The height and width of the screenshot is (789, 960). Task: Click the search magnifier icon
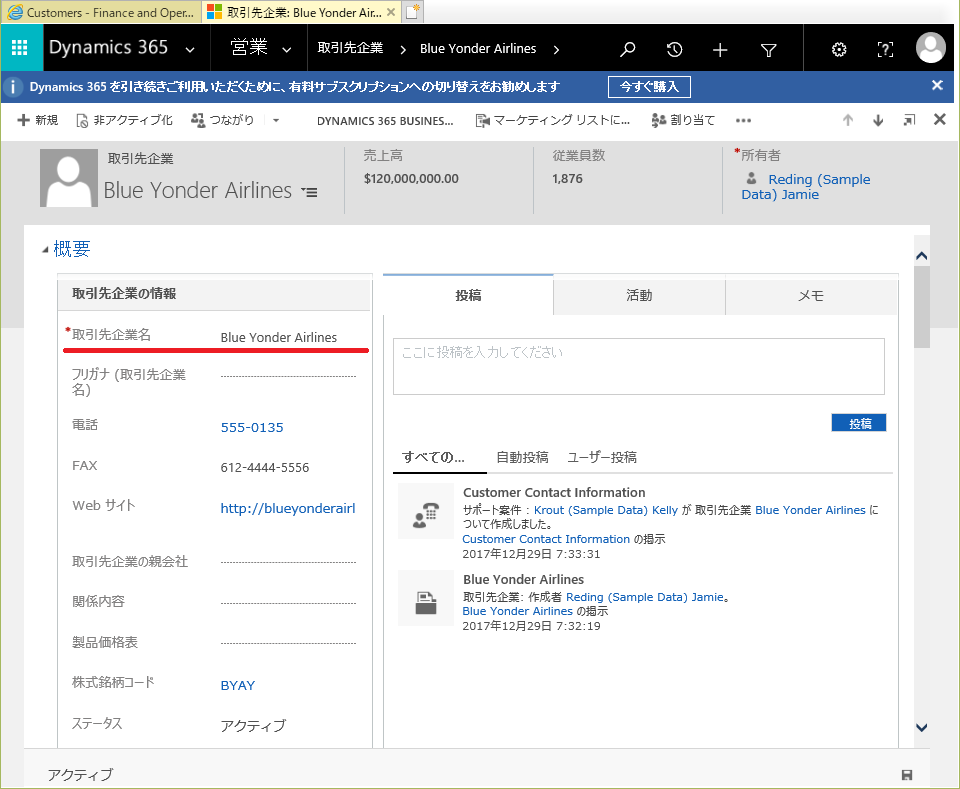pyautogui.click(x=628, y=49)
